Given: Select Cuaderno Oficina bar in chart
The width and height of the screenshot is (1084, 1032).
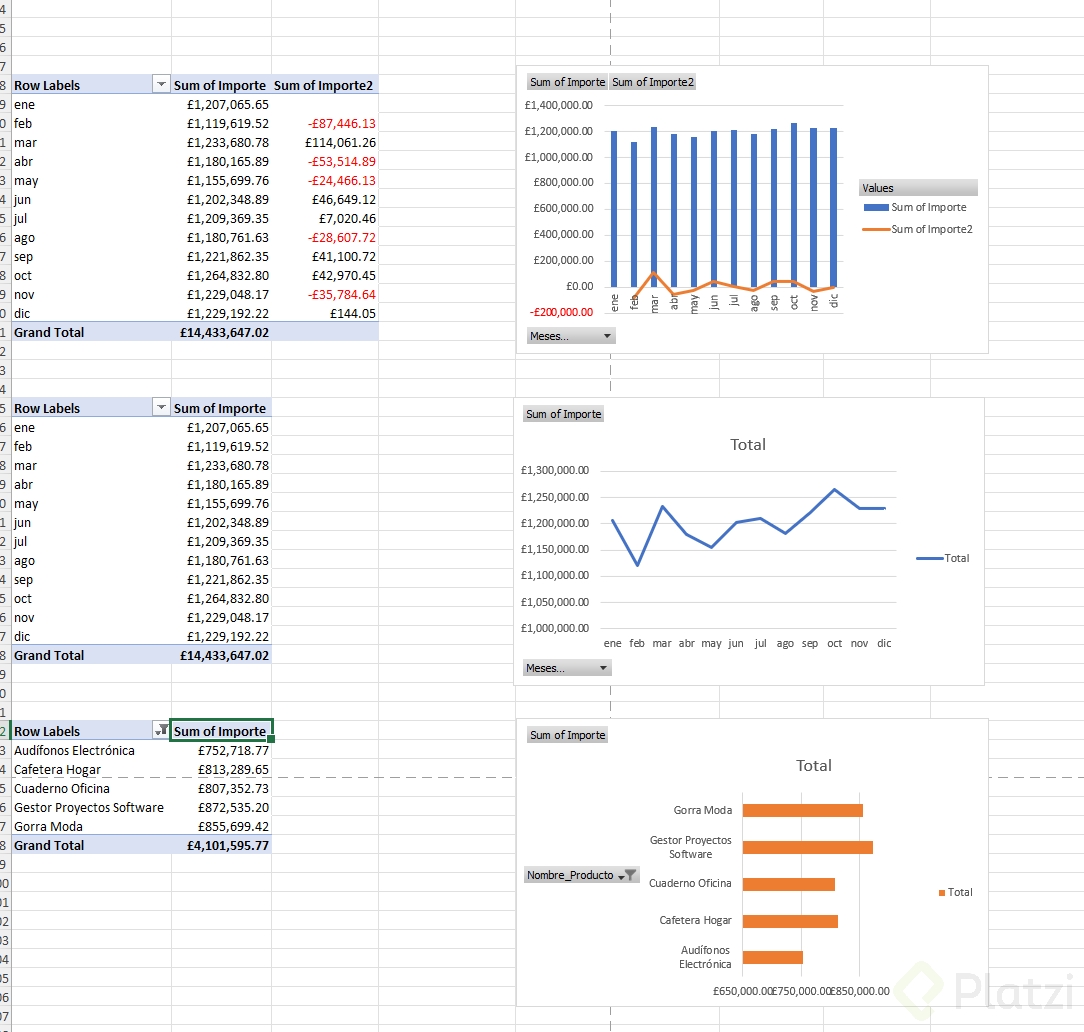Looking at the screenshot, I should [789, 884].
